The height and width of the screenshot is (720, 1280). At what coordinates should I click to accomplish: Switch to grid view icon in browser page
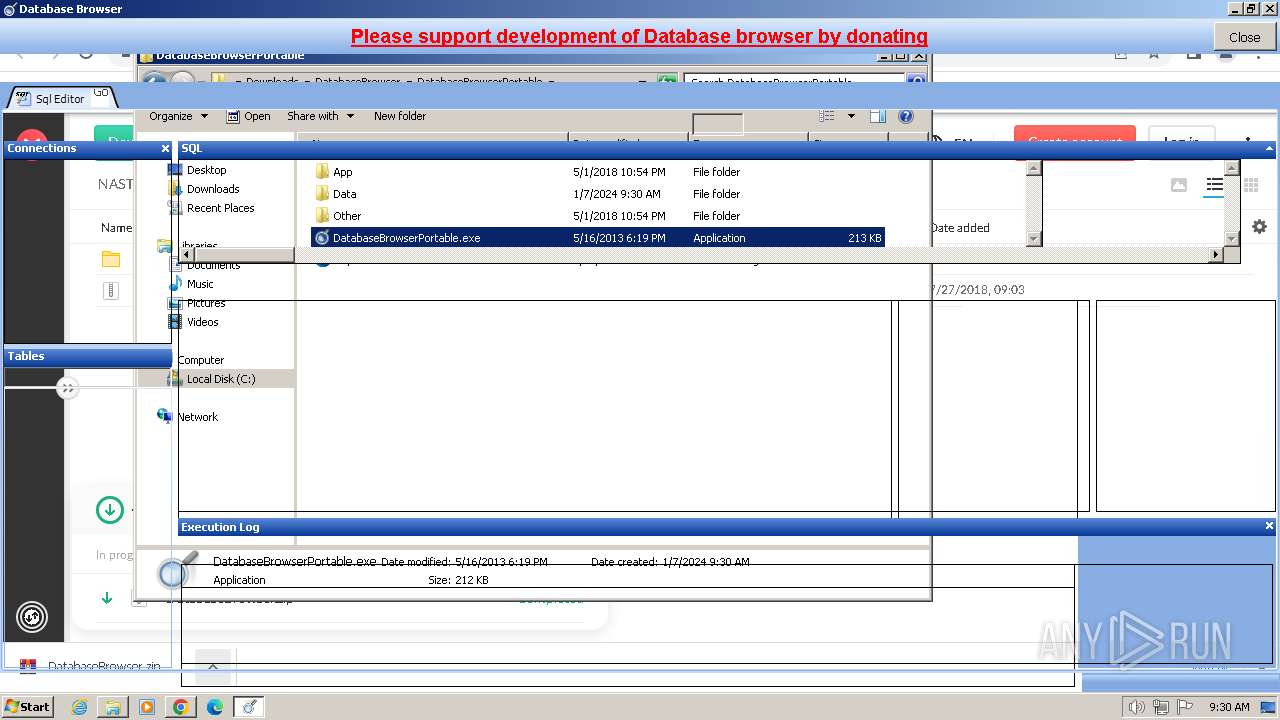1250,185
